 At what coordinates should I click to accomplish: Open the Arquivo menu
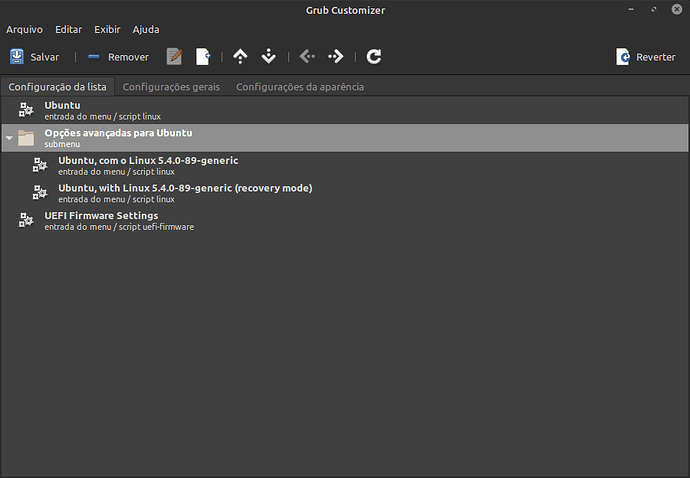(24, 29)
